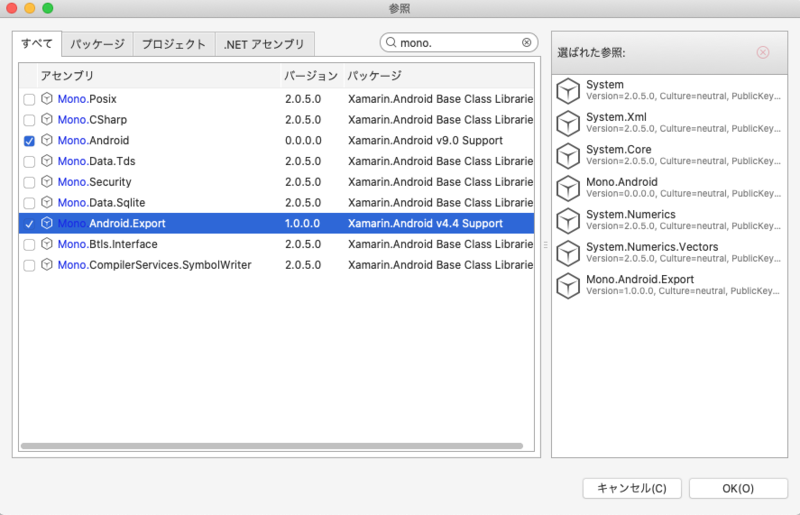Click into the mono. search field
800x515 pixels.
tap(459, 42)
